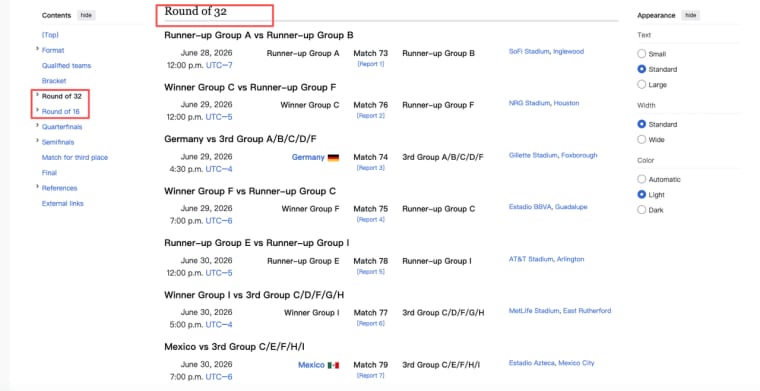Expand the Round of 16 arrow in Contents
Screen dimensions: 760x391
37,110
